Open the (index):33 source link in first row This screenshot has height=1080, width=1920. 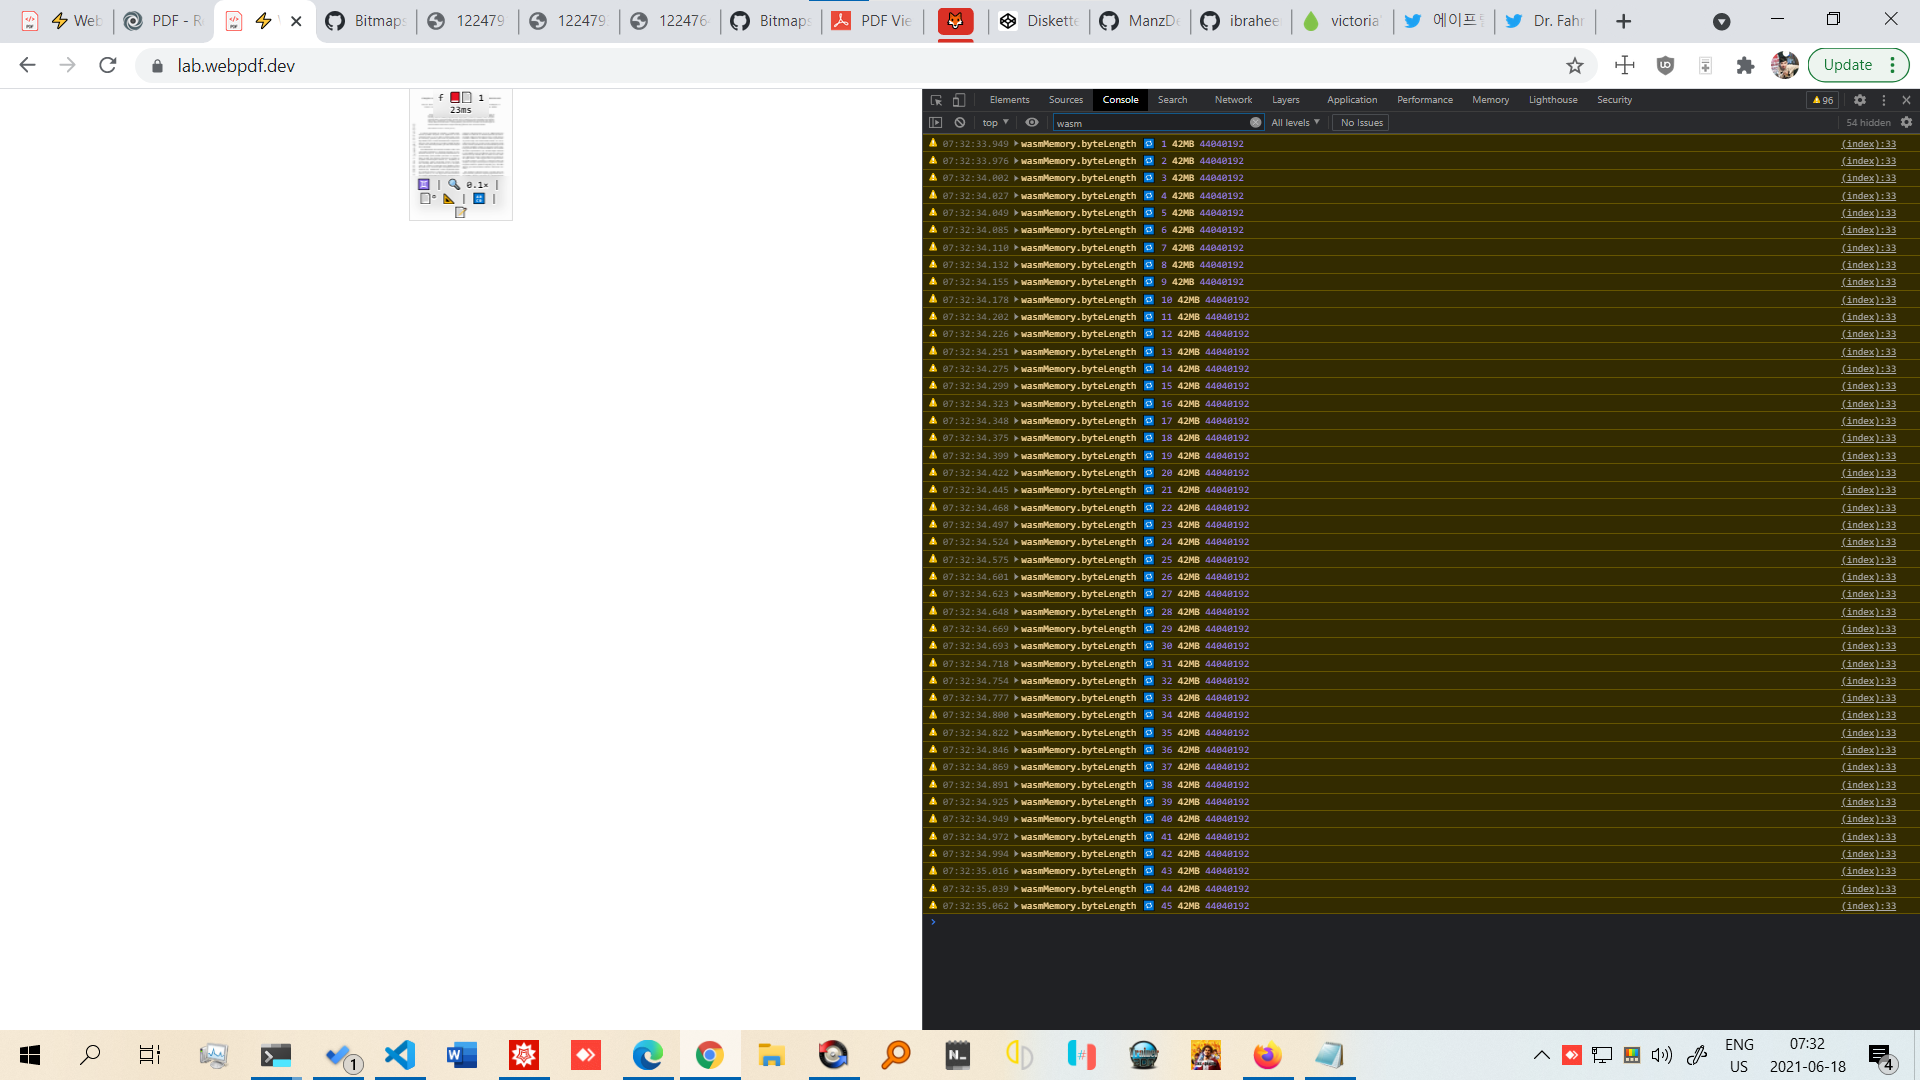pos(1868,144)
